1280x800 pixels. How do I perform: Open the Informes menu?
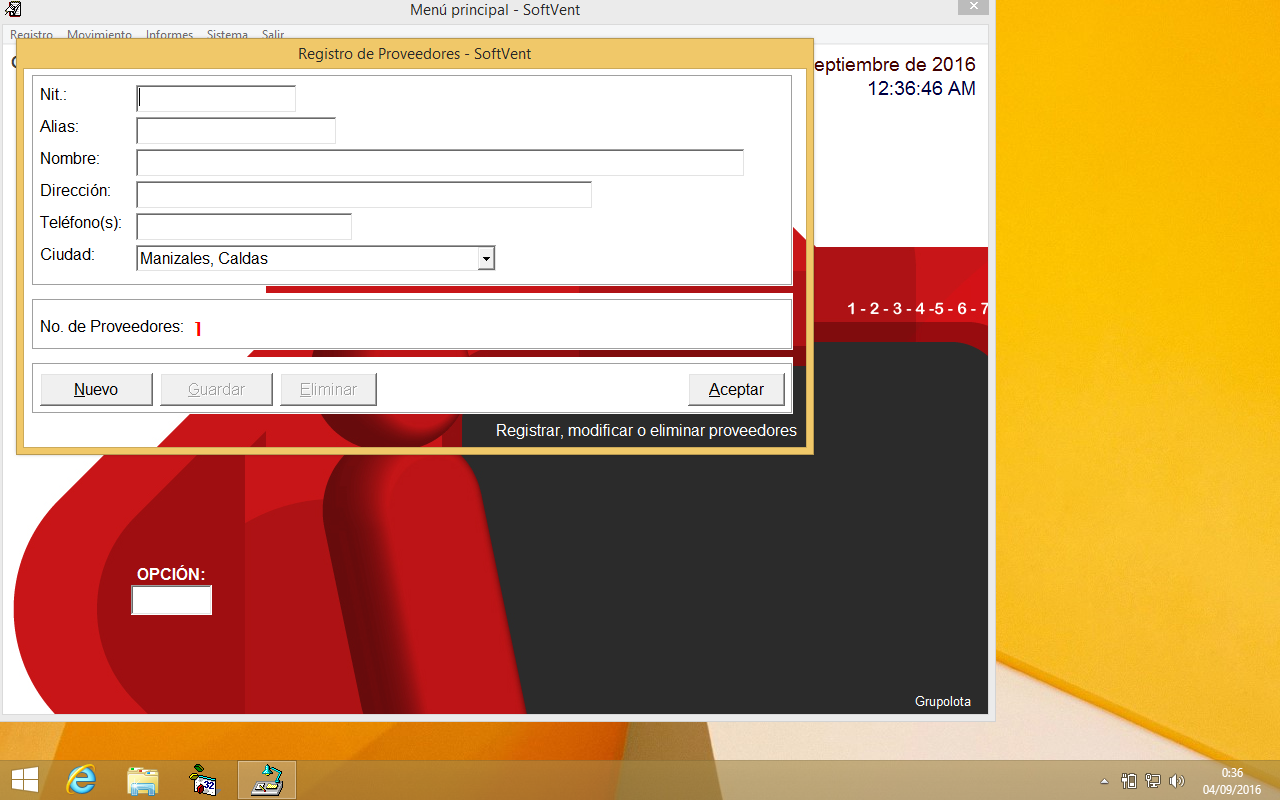pos(169,35)
